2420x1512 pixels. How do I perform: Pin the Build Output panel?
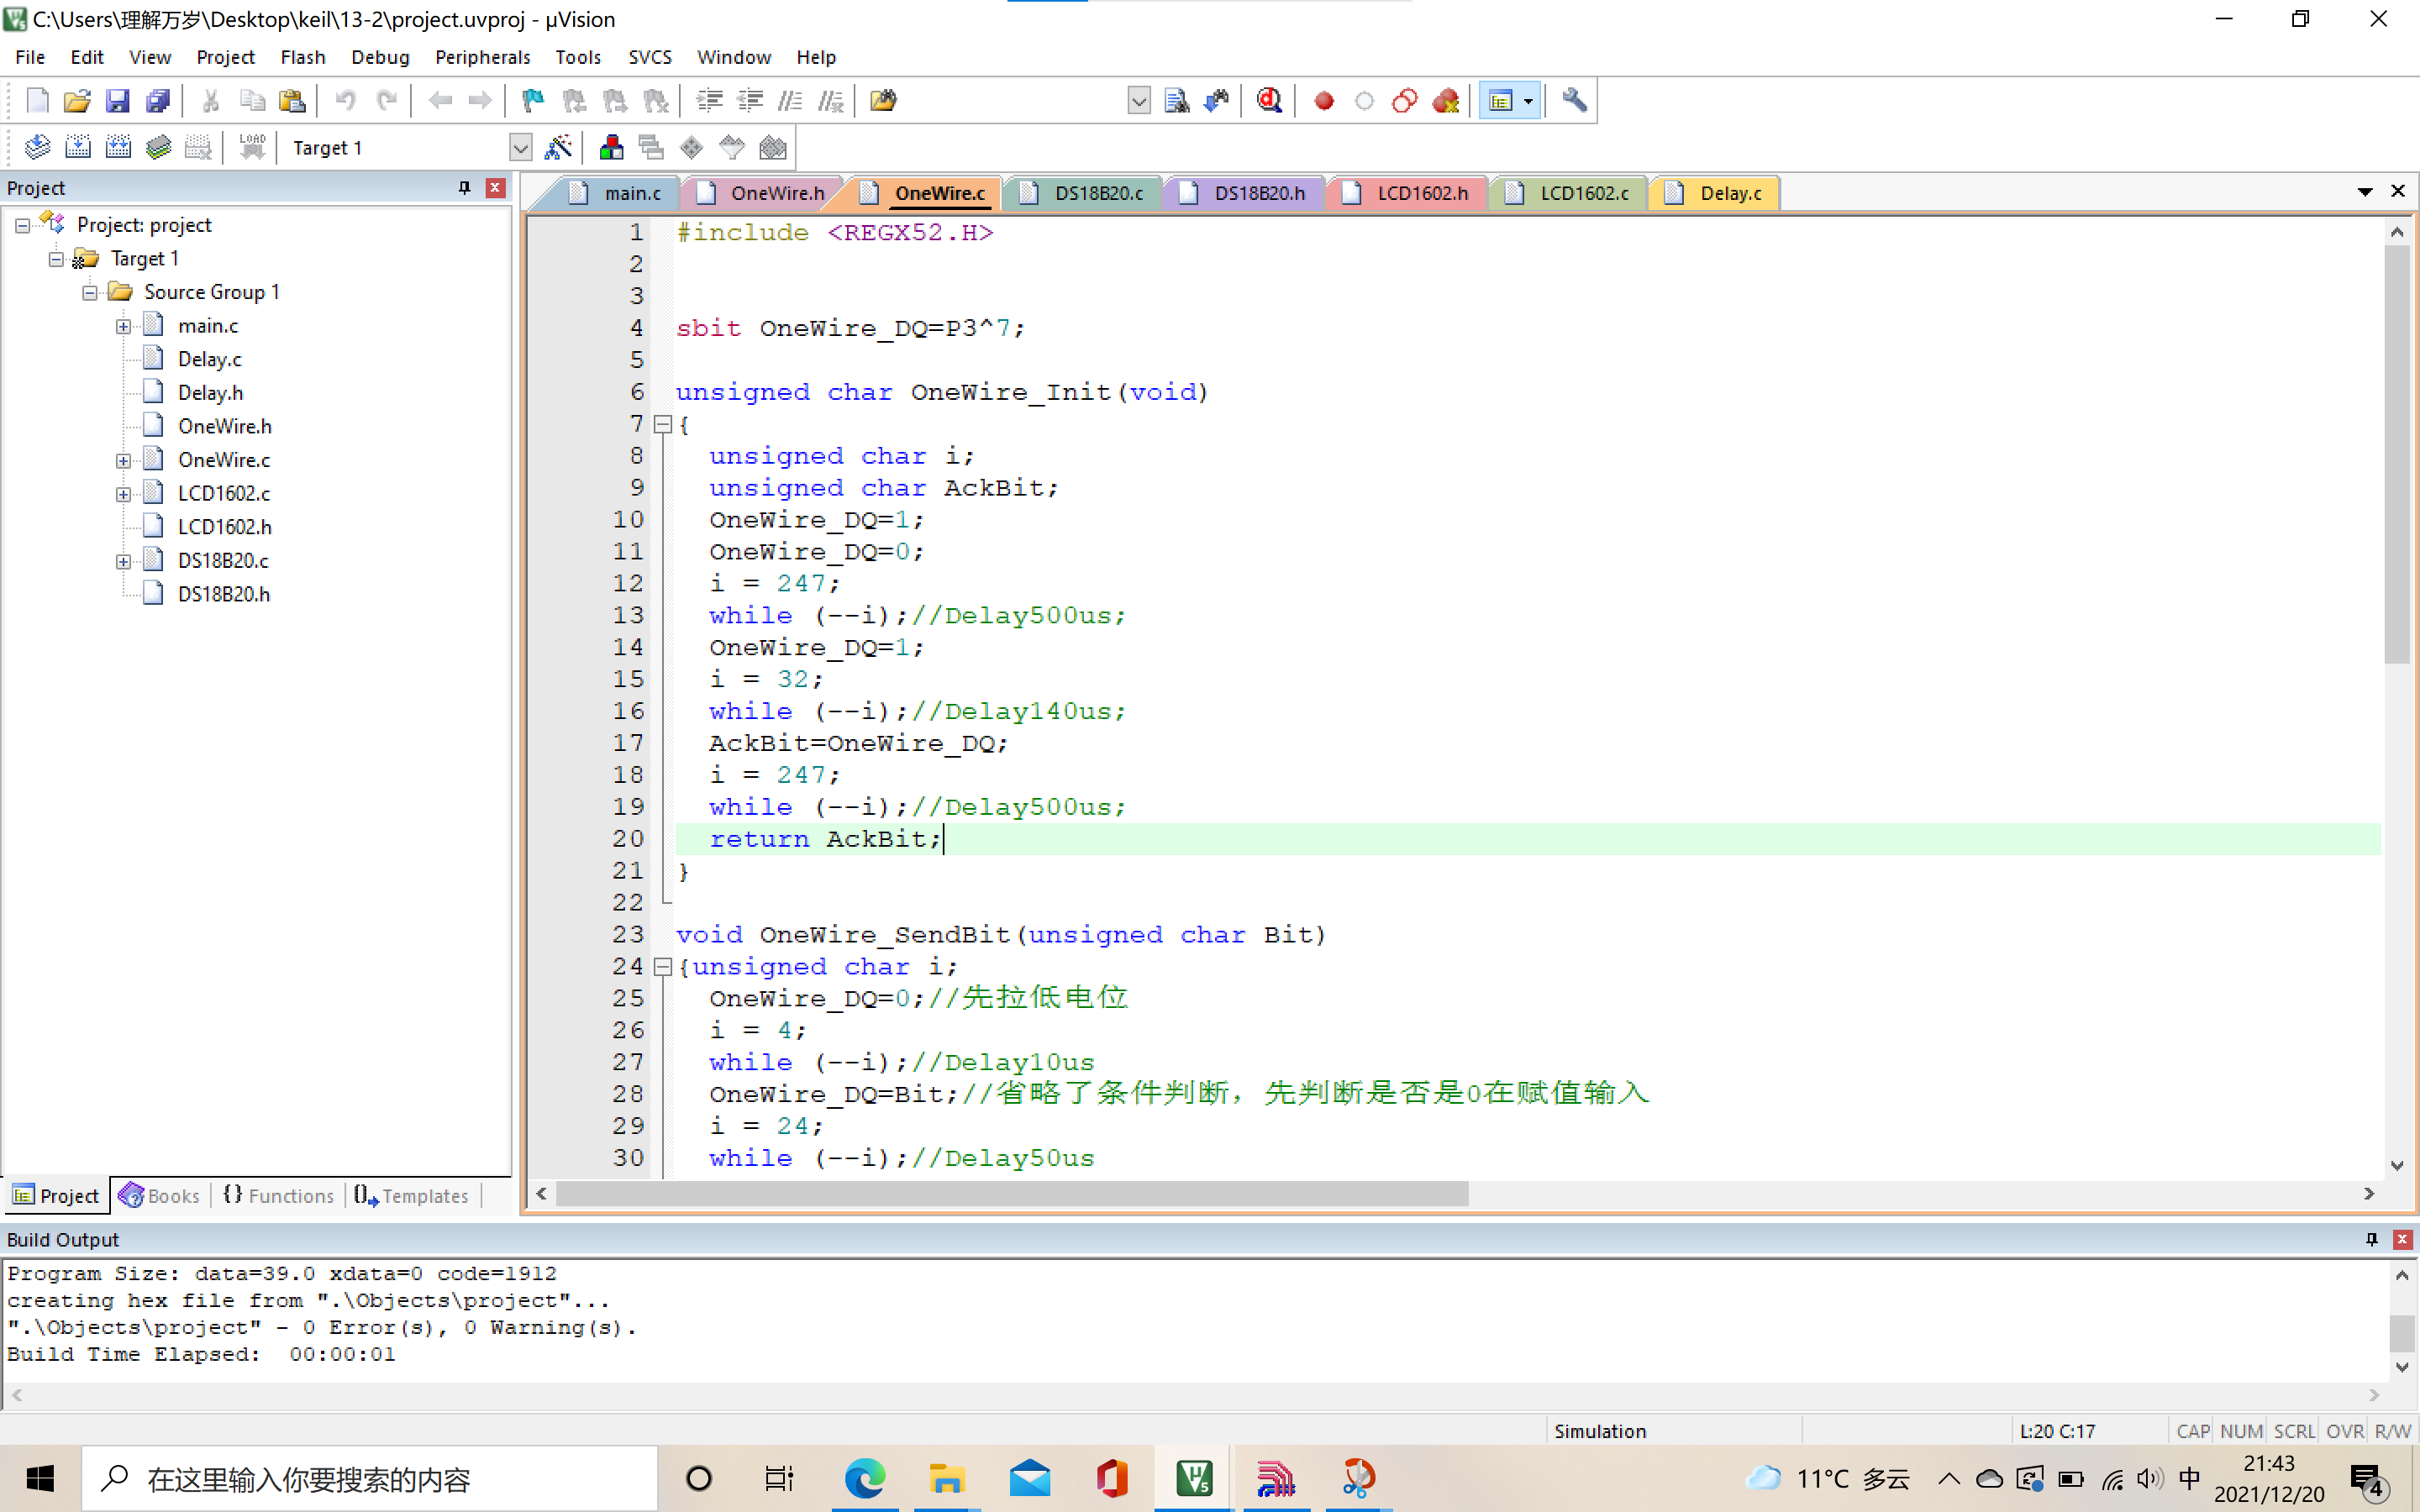[2371, 1239]
